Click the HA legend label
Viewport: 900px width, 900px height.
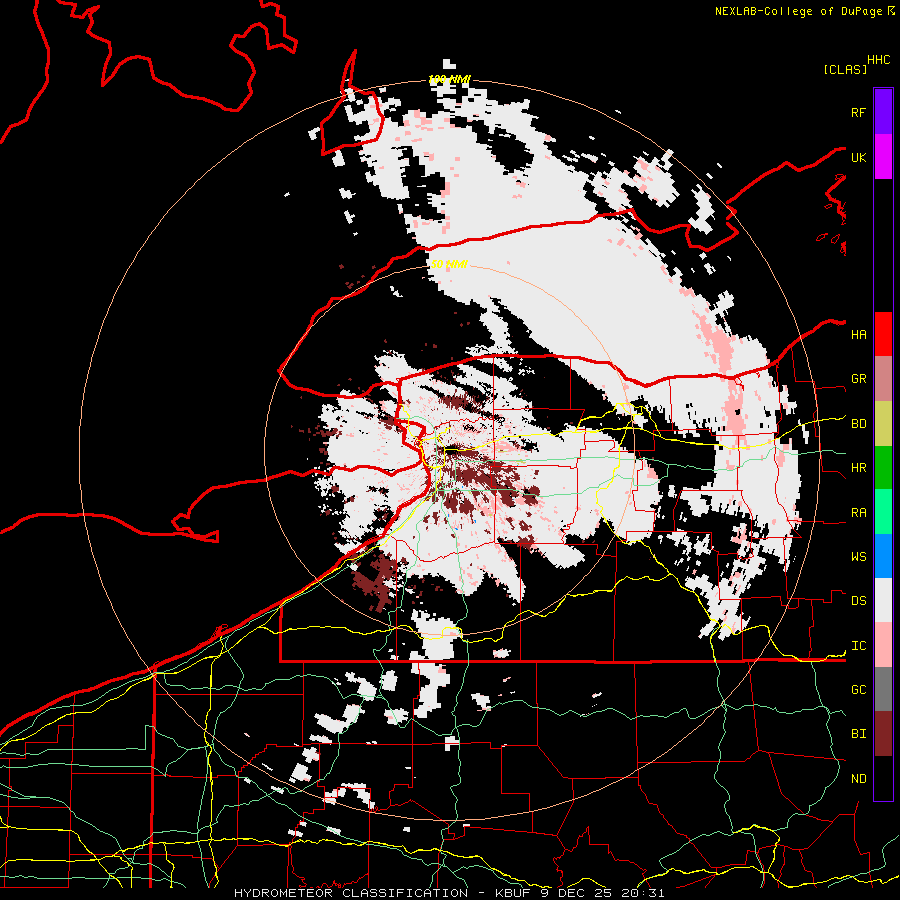coord(858,335)
